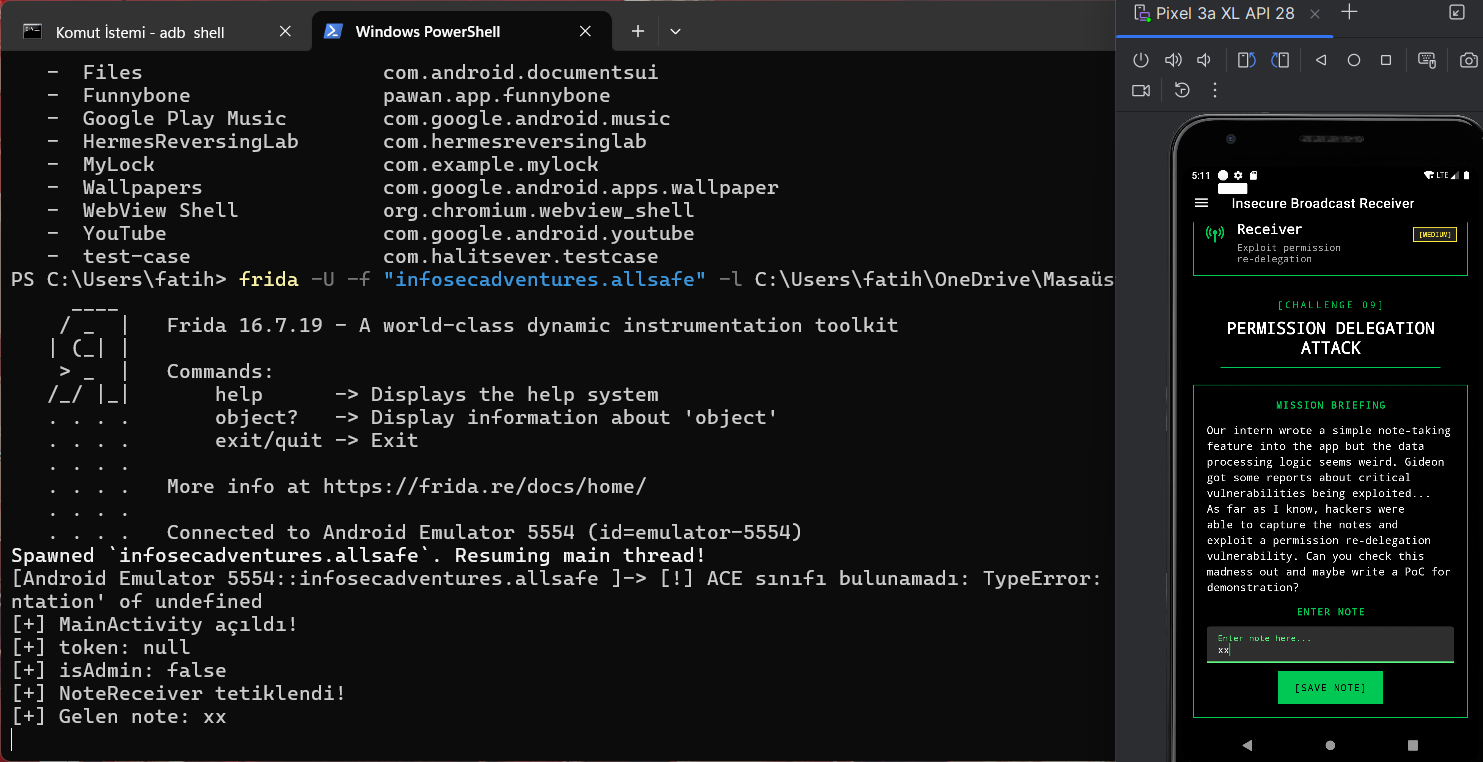Screen dimensions: 1483x762
Task: Start screen recording with video camera icon
Action: [1141, 90]
